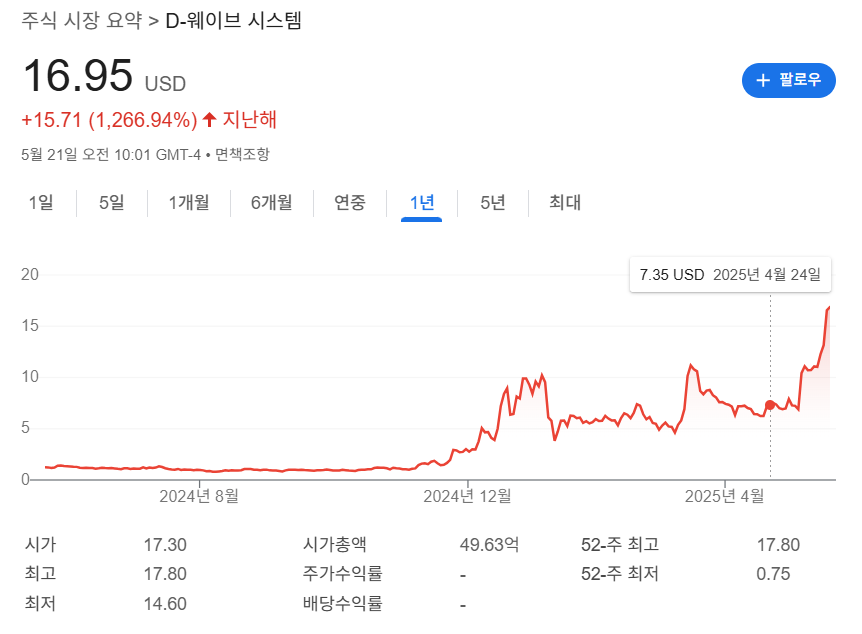Screen dimensions: 862x634
Task: Click the 52-주 최고 label
Action: [x=620, y=545]
